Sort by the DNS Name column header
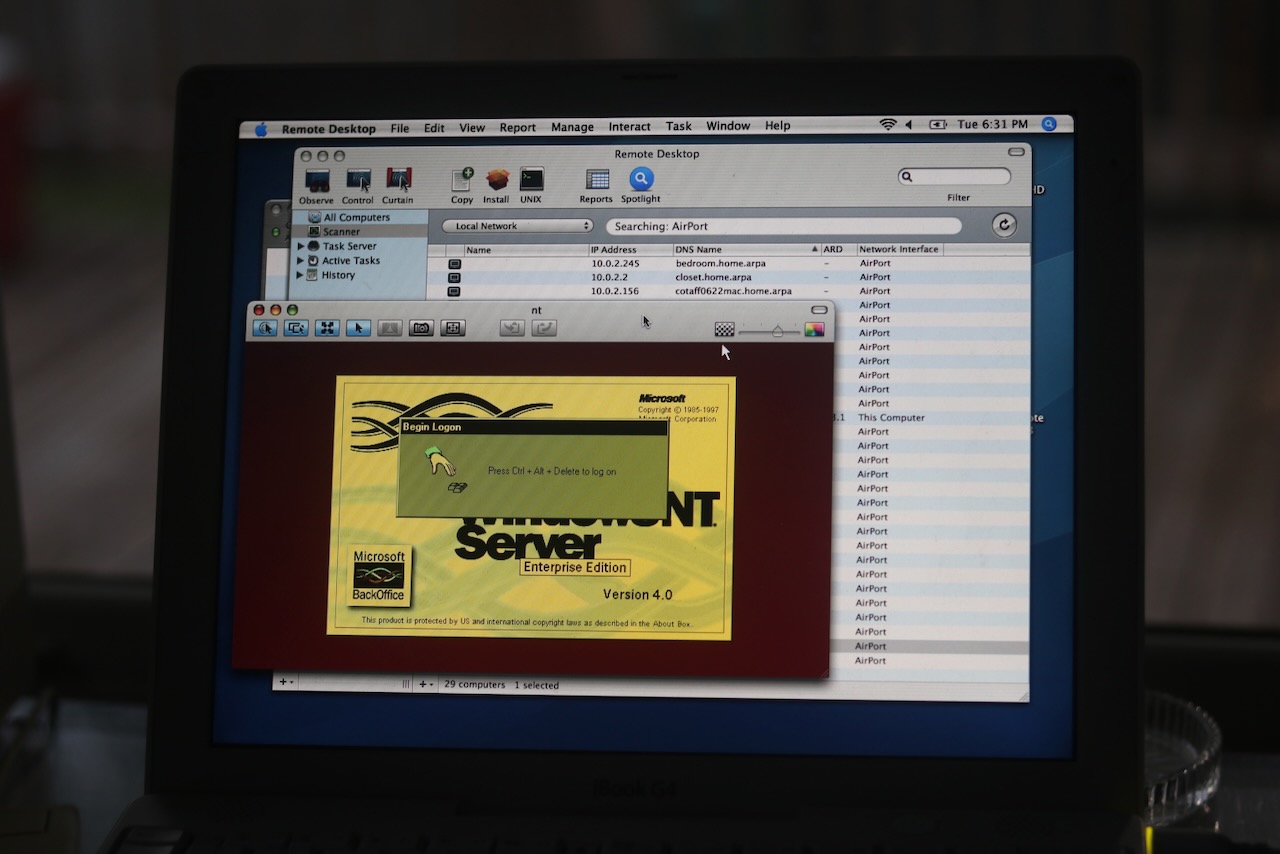 (x=746, y=250)
